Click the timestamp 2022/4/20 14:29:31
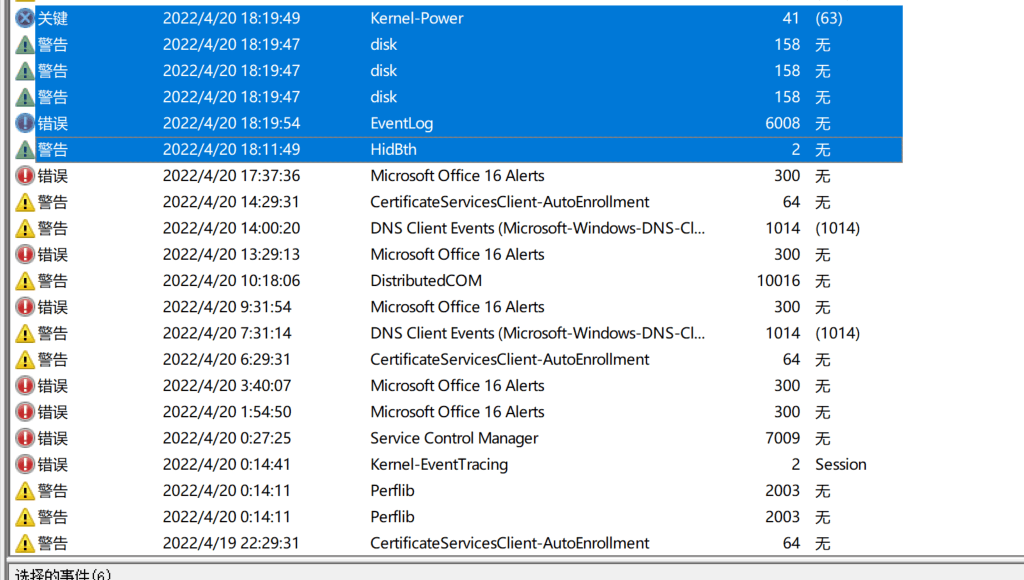Image resolution: width=1024 pixels, height=580 pixels. click(231, 202)
